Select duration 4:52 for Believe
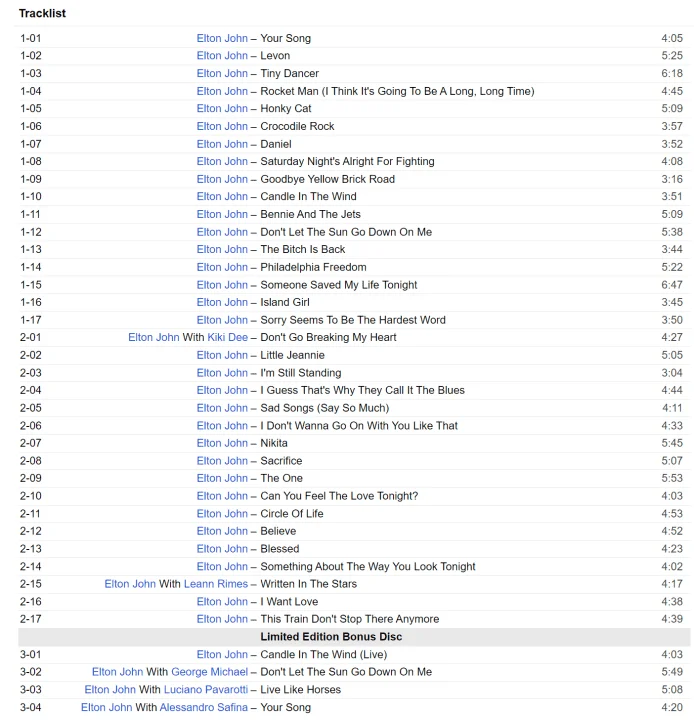 (x=672, y=531)
